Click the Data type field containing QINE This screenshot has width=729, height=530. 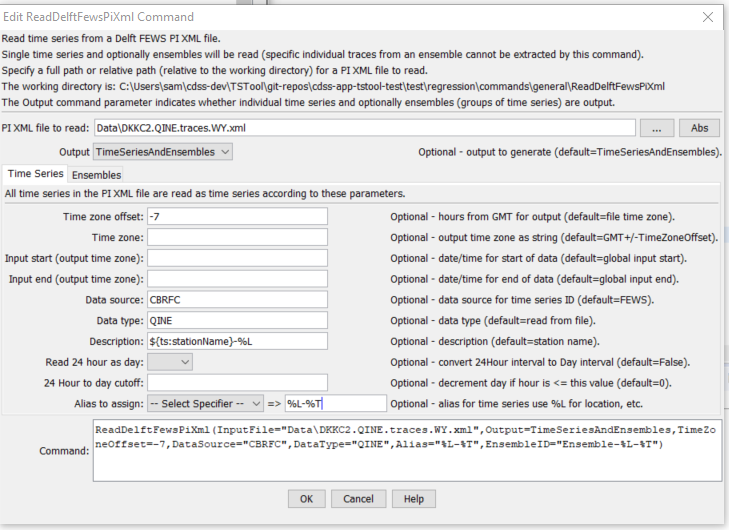(x=237, y=321)
